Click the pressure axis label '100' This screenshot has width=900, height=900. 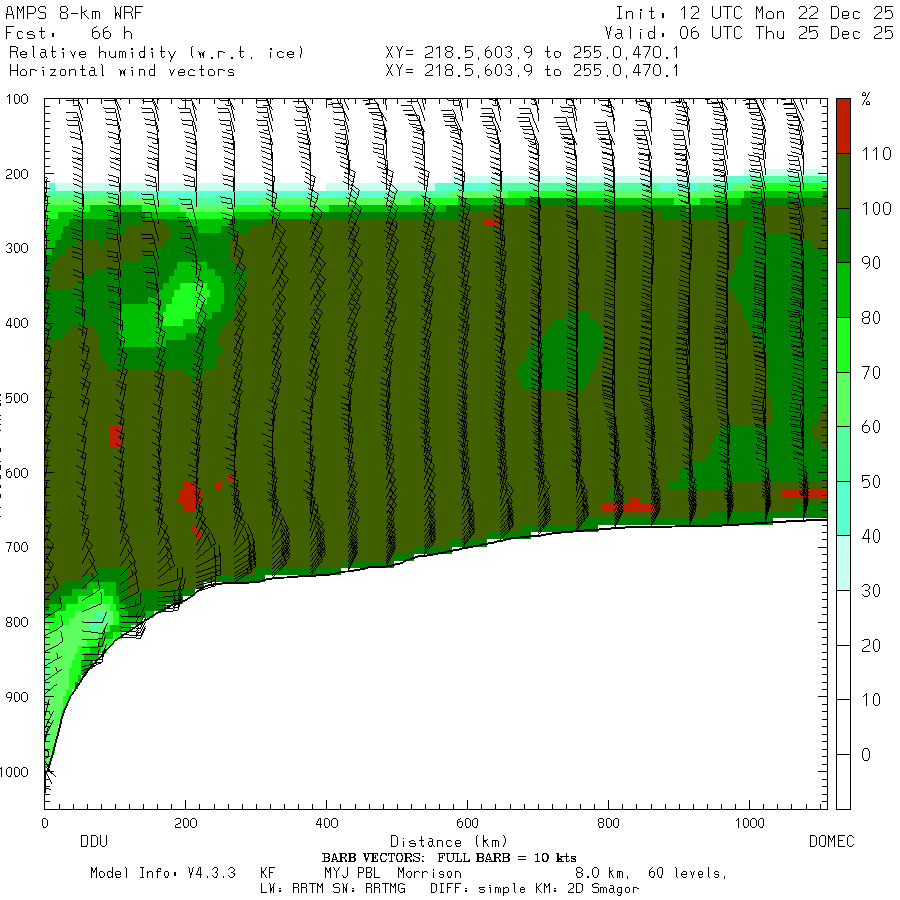(x=17, y=99)
